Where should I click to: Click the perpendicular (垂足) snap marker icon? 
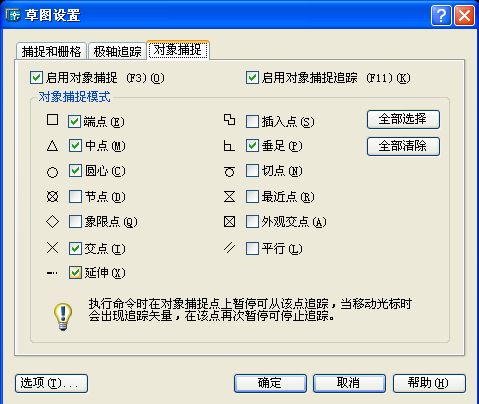tap(229, 146)
